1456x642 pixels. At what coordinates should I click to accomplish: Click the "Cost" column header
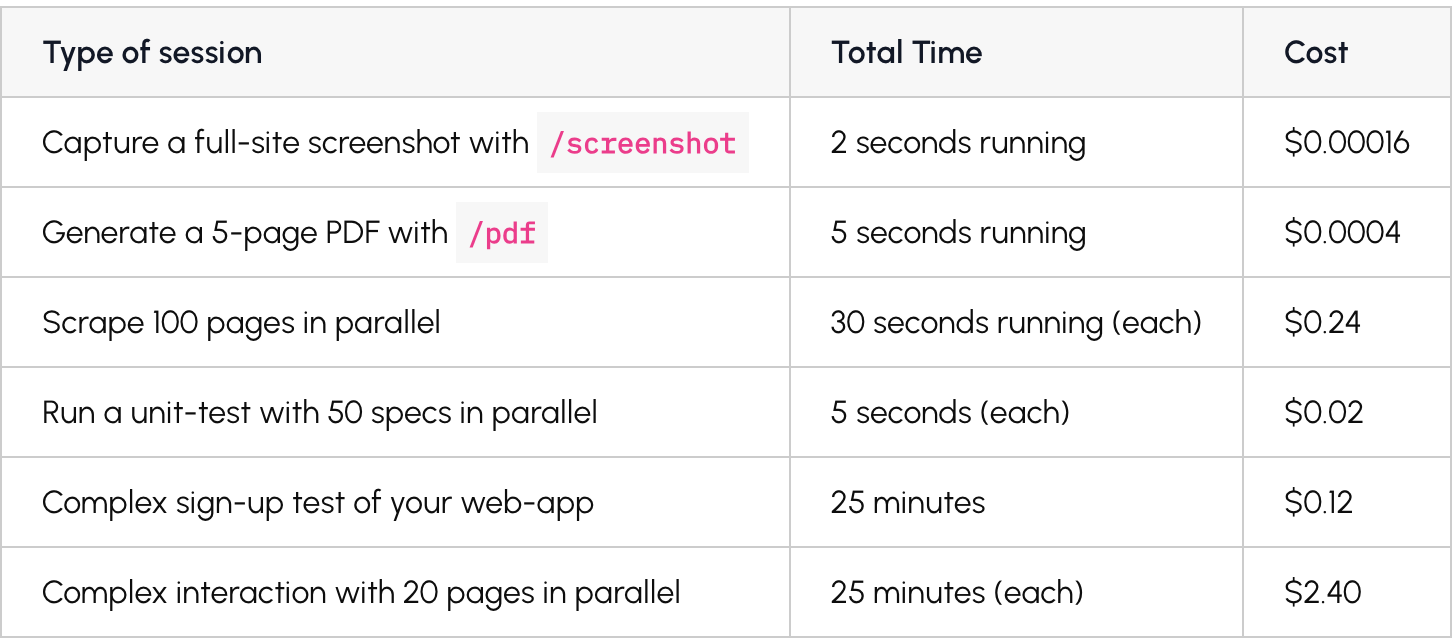click(1316, 53)
